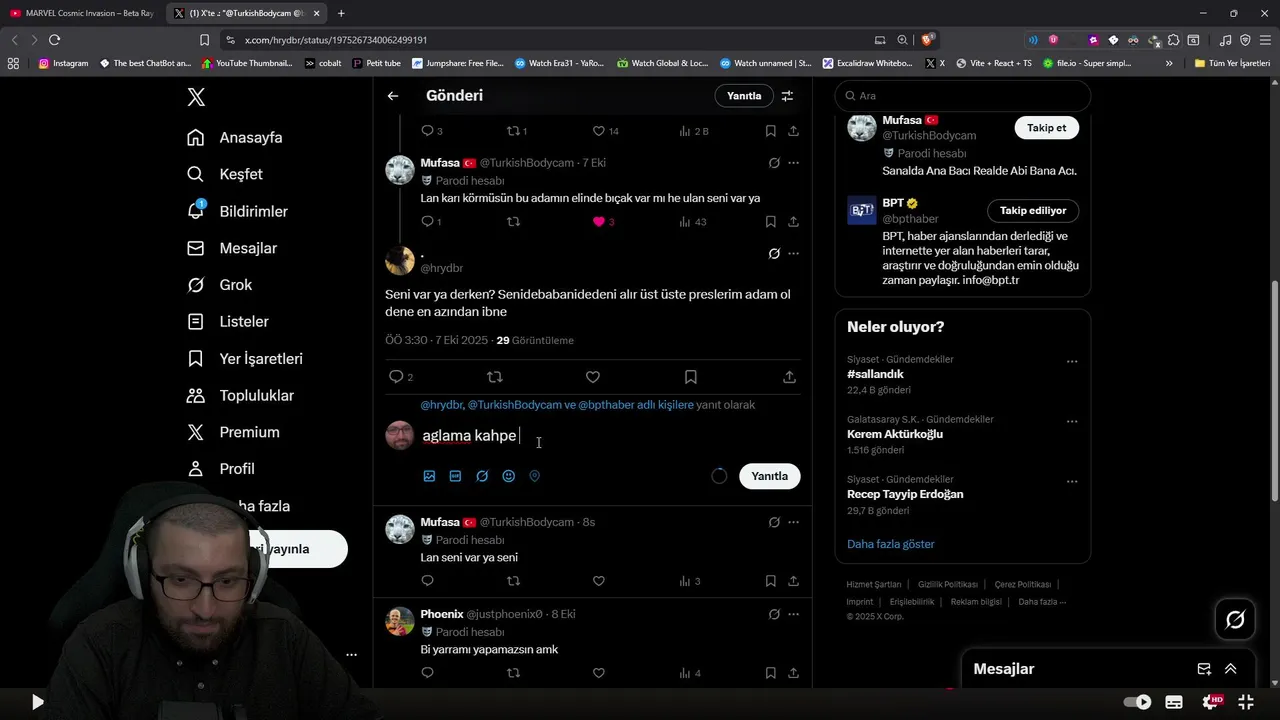Follow Mufasa with Takip et button

(1046, 128)
